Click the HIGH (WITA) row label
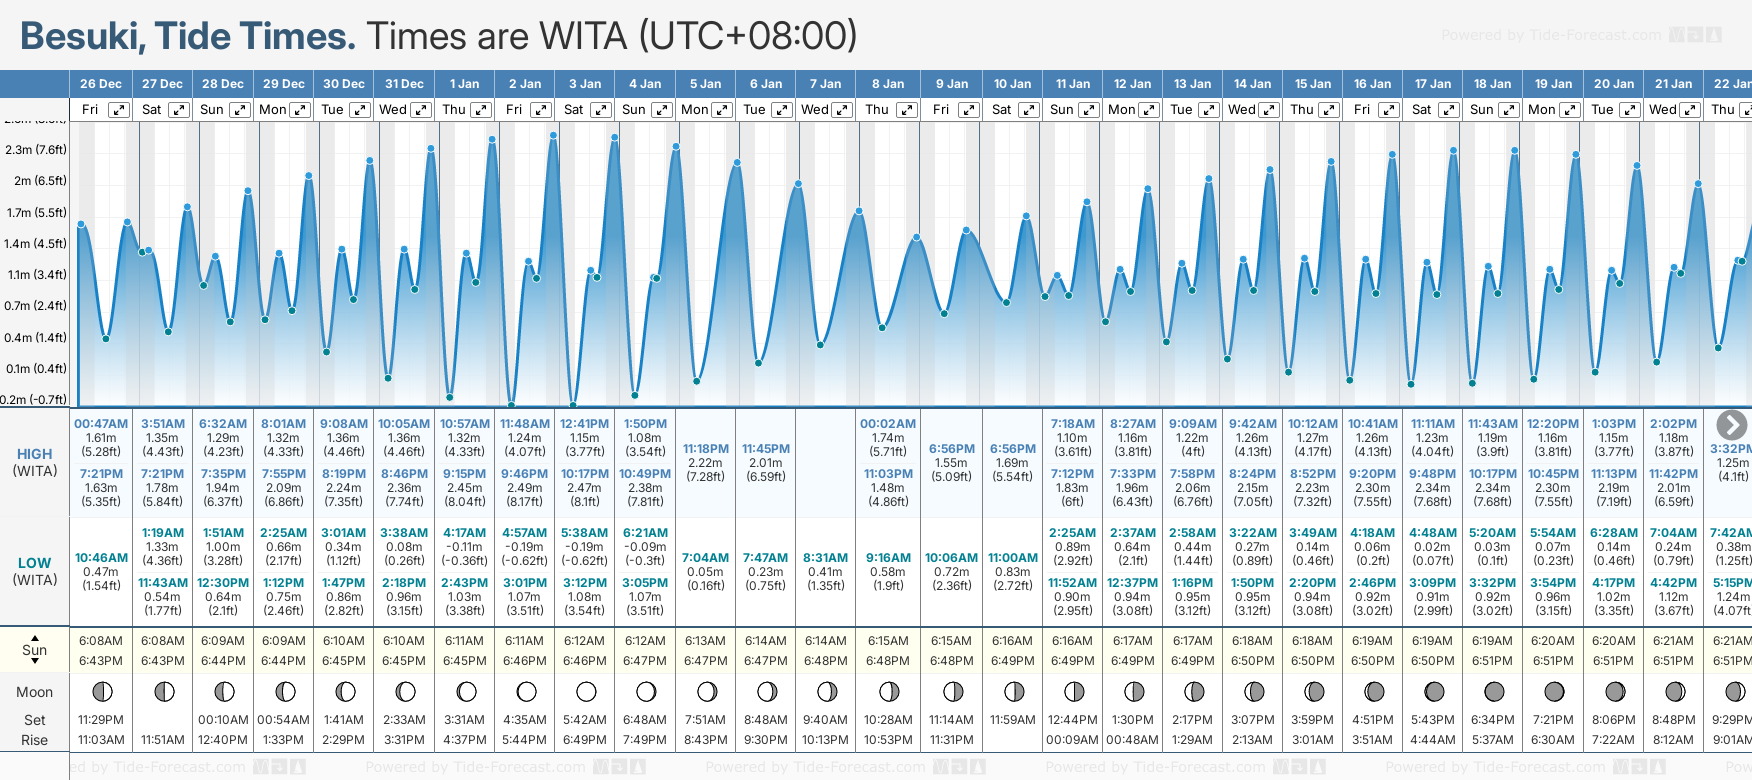 (35, 462)
